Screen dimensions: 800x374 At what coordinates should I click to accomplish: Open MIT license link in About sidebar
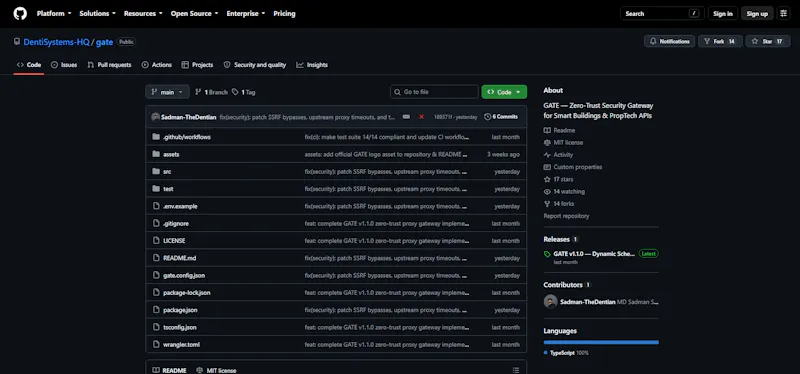coord(563,143)
